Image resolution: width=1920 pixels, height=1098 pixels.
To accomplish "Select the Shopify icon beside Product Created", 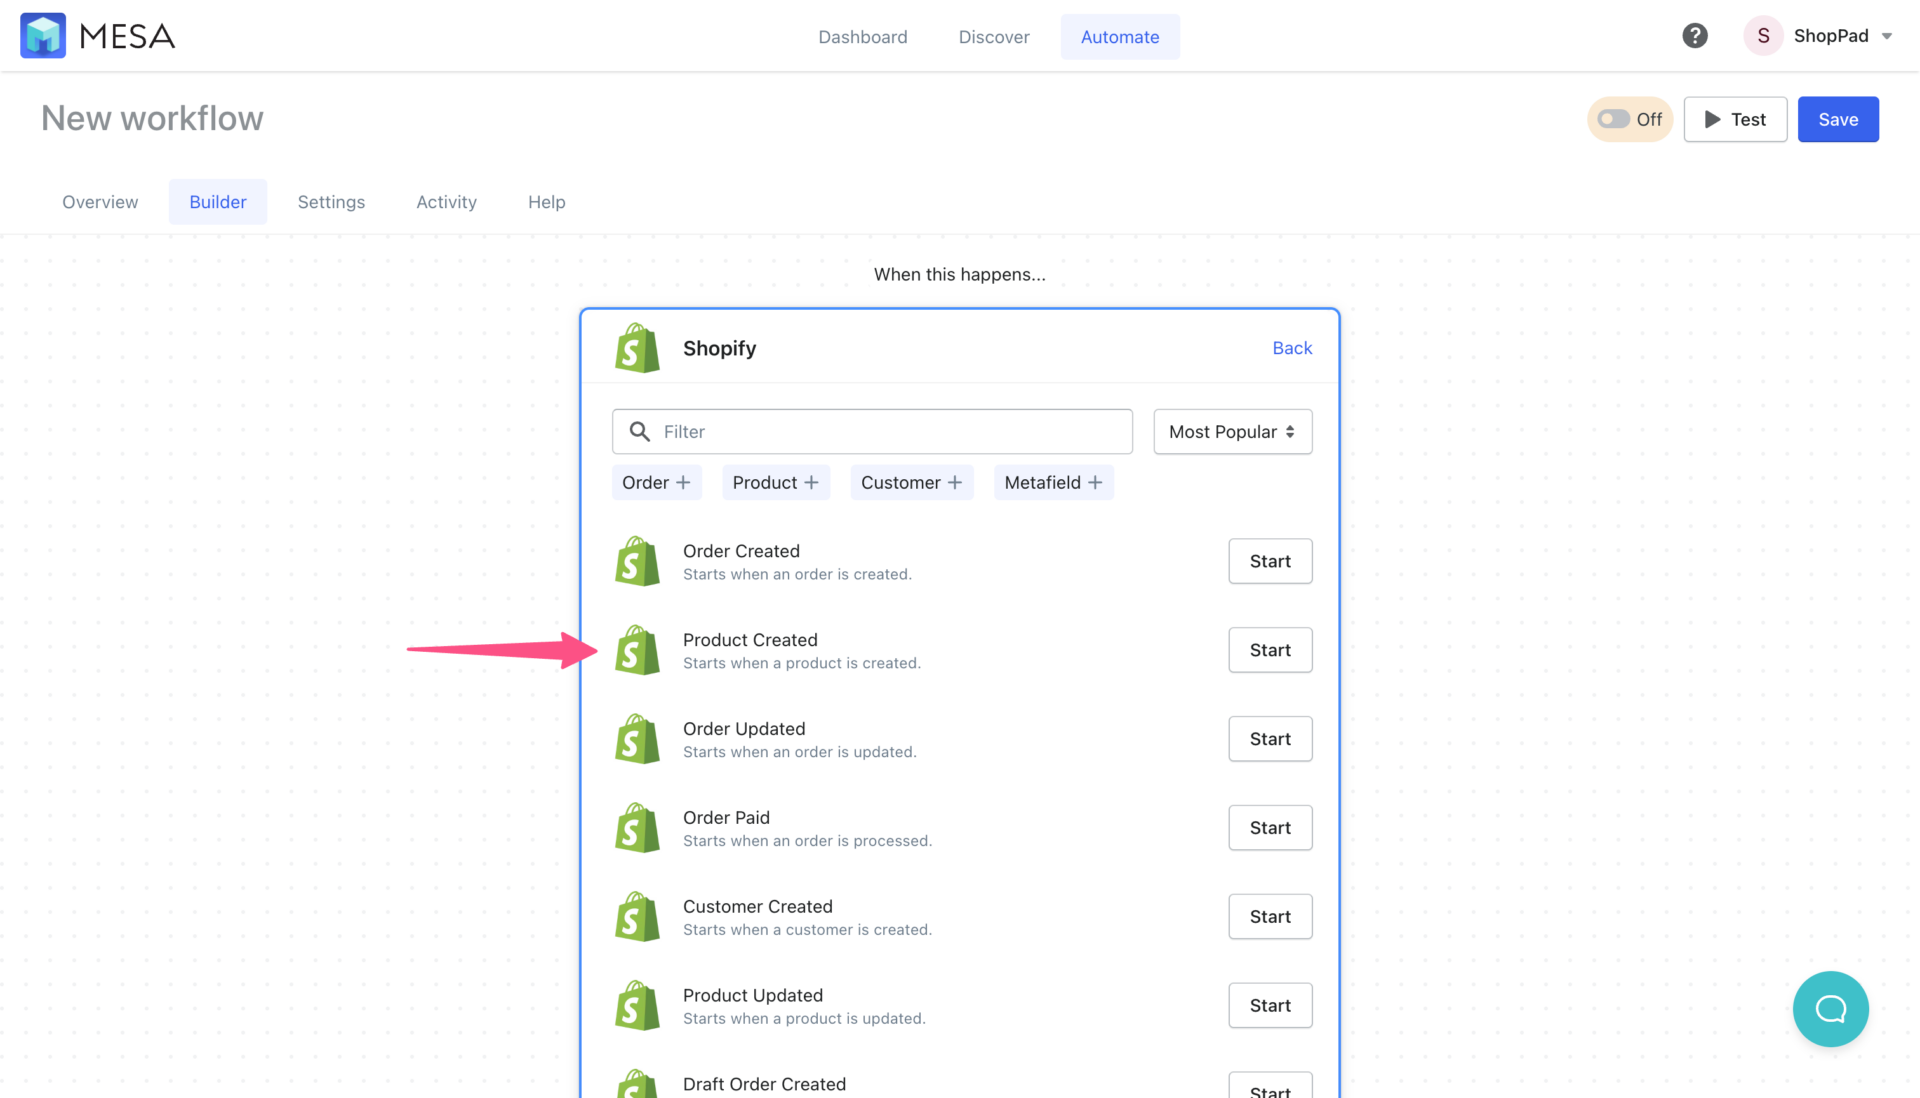I will coord(637,650).
